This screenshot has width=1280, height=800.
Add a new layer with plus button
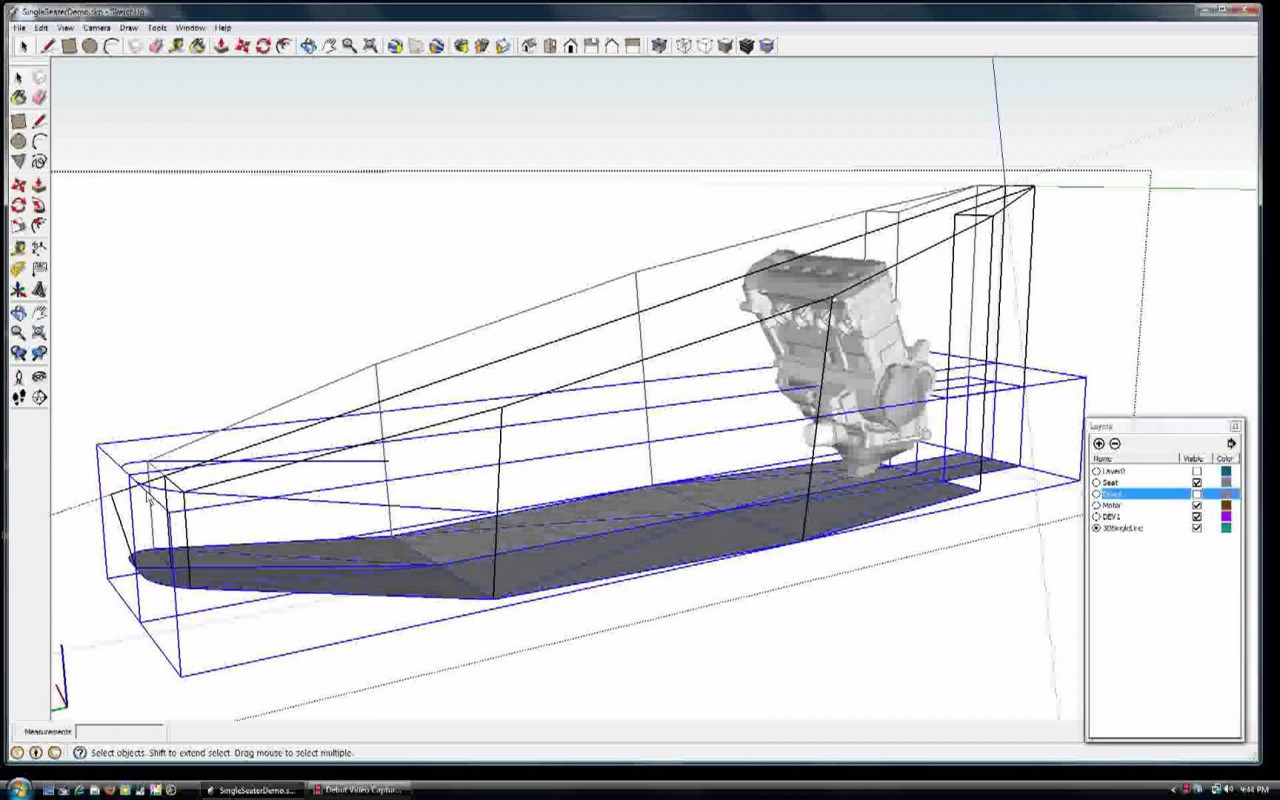point(1099,444)
